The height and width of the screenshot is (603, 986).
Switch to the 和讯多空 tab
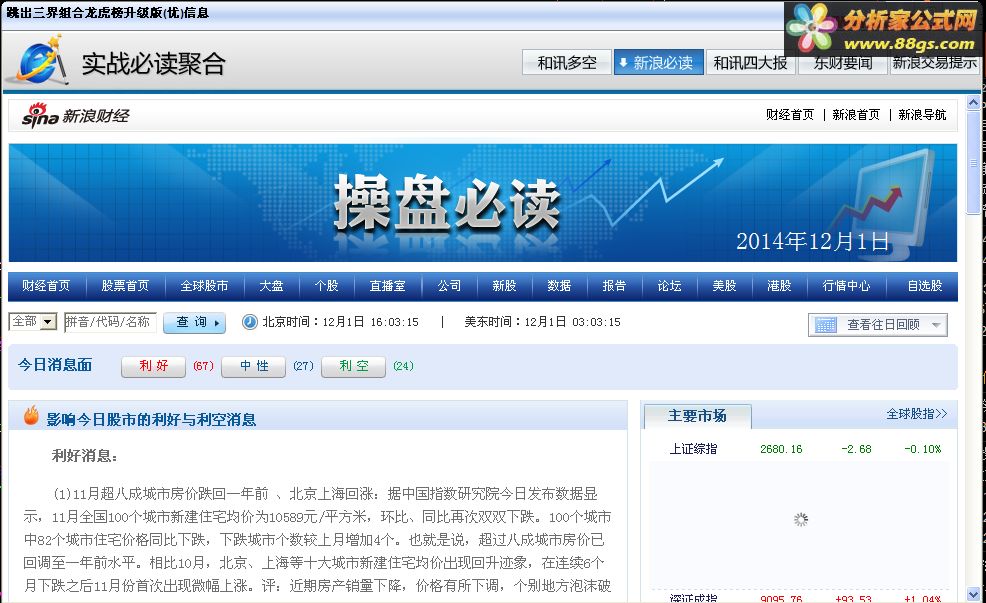click(x=567, y=62)
